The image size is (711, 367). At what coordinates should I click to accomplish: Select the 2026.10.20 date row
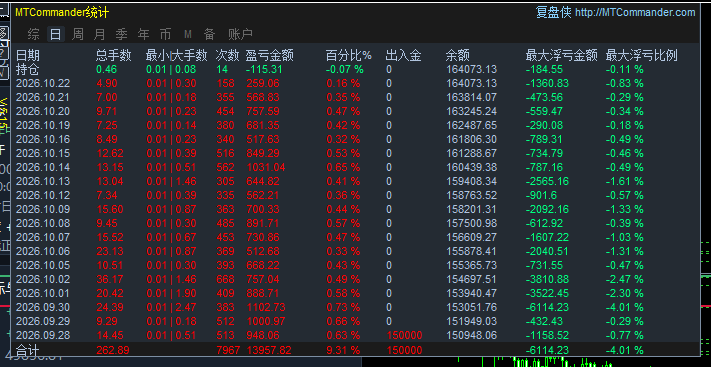(x=43, y=112)
